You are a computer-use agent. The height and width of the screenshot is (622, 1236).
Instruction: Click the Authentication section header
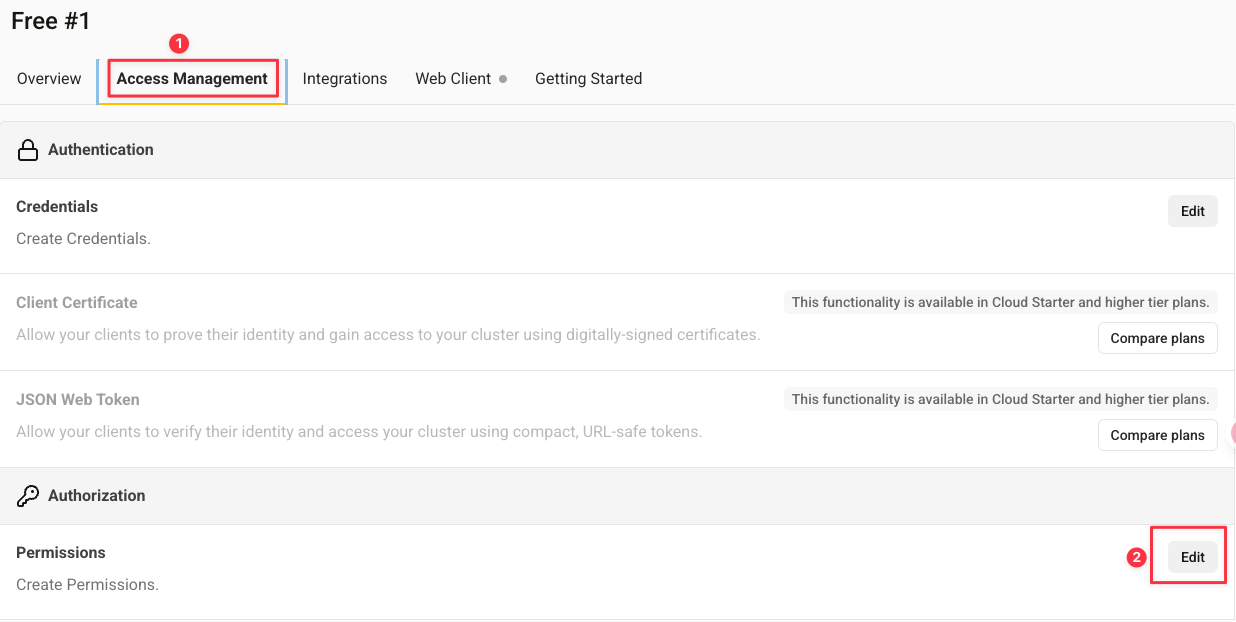[x=100, y=150]
